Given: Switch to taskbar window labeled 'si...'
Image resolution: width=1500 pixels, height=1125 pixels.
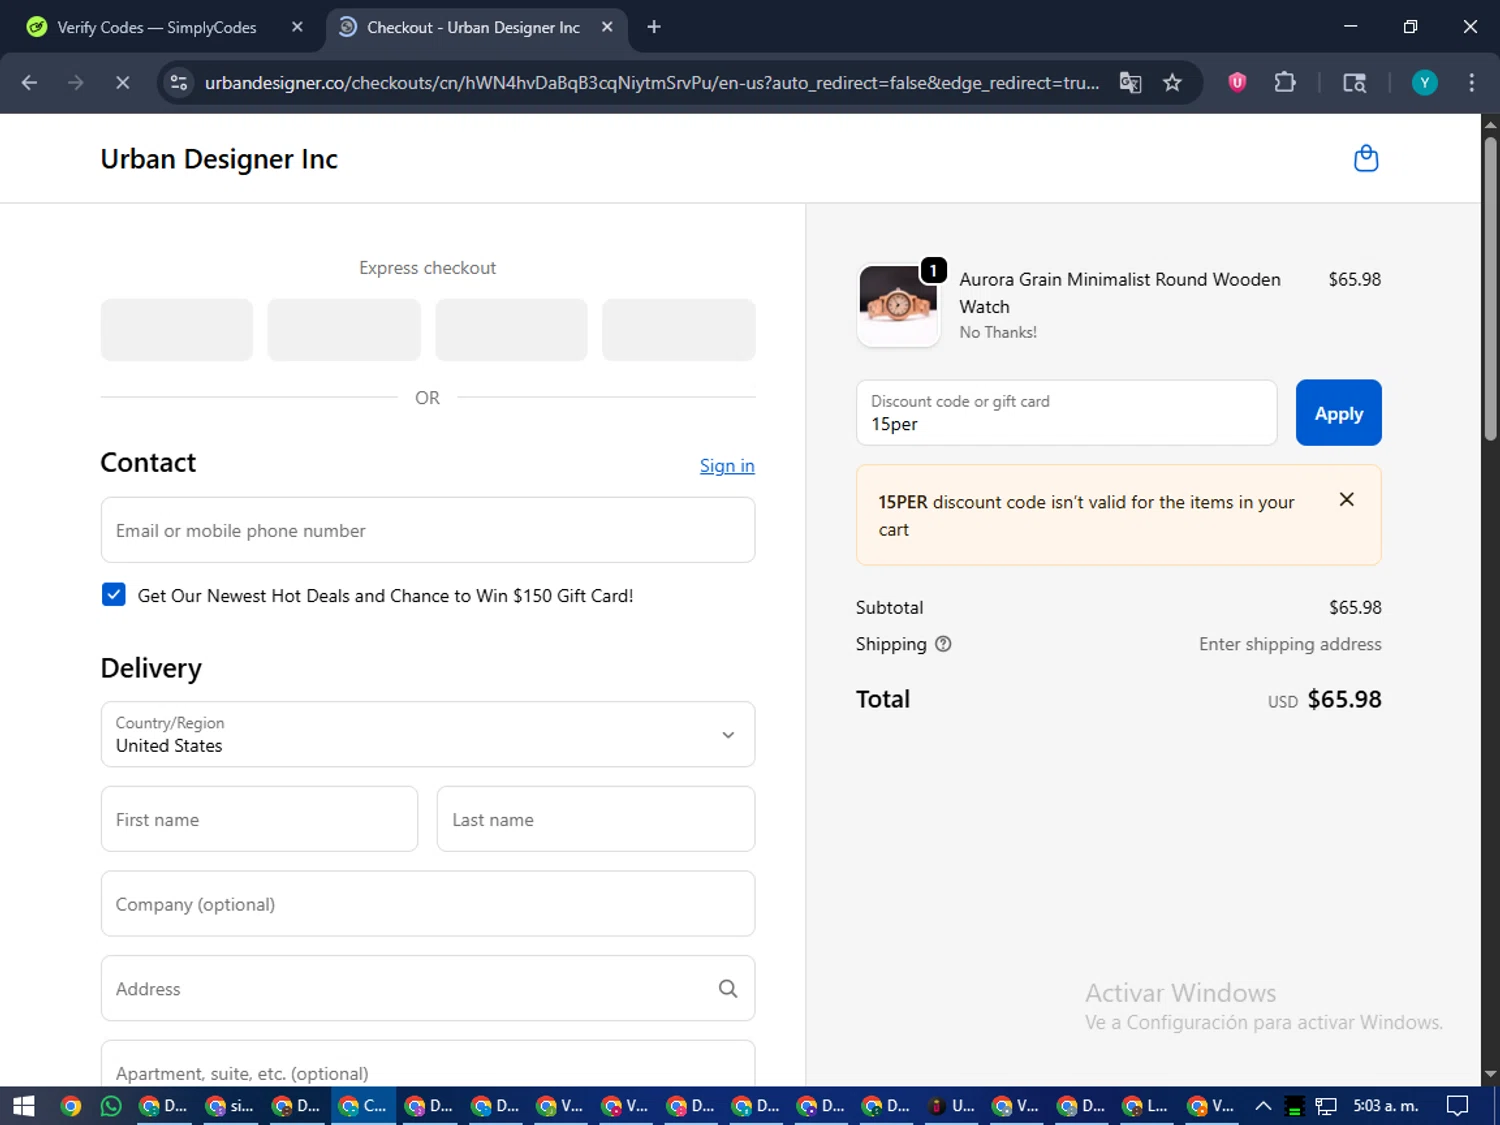Looking at the screenshot, I should (x=230, y=1105).
